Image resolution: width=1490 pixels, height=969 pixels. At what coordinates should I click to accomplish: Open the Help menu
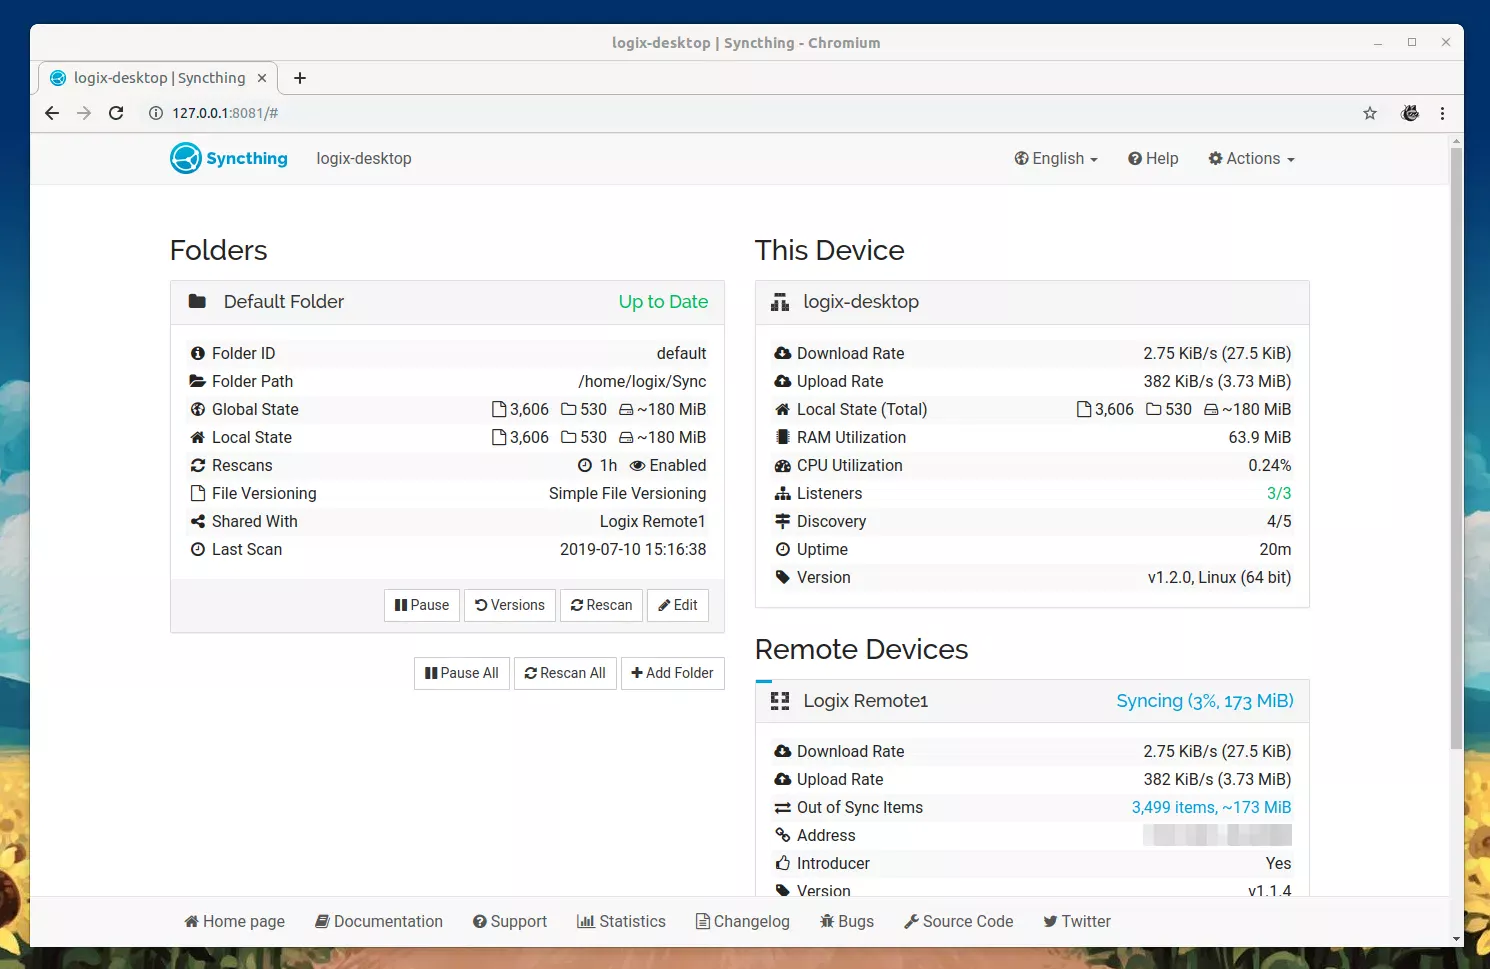1152,158
